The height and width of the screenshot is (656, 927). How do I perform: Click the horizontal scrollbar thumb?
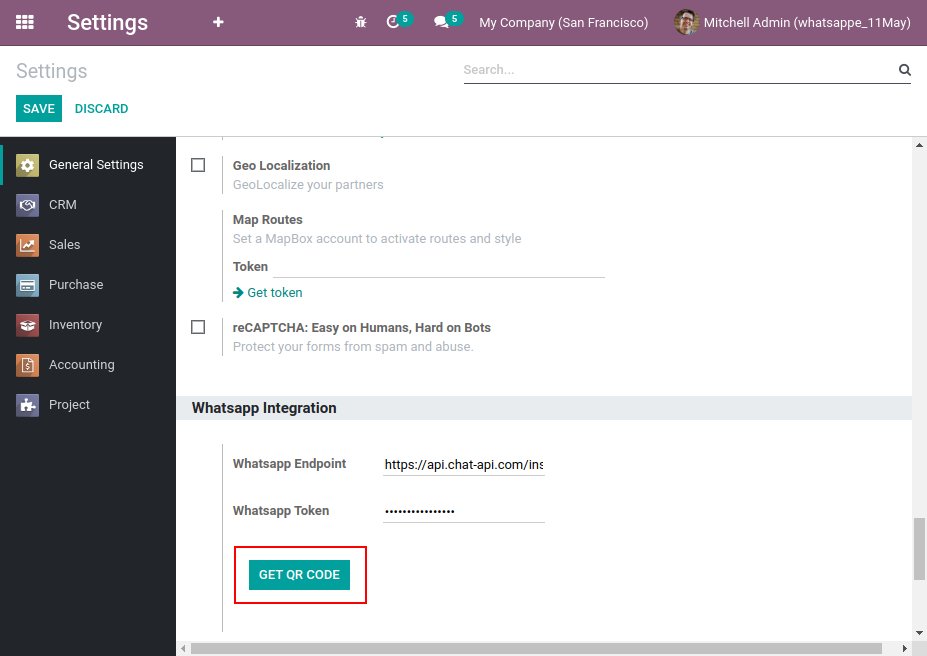point(536,648)
